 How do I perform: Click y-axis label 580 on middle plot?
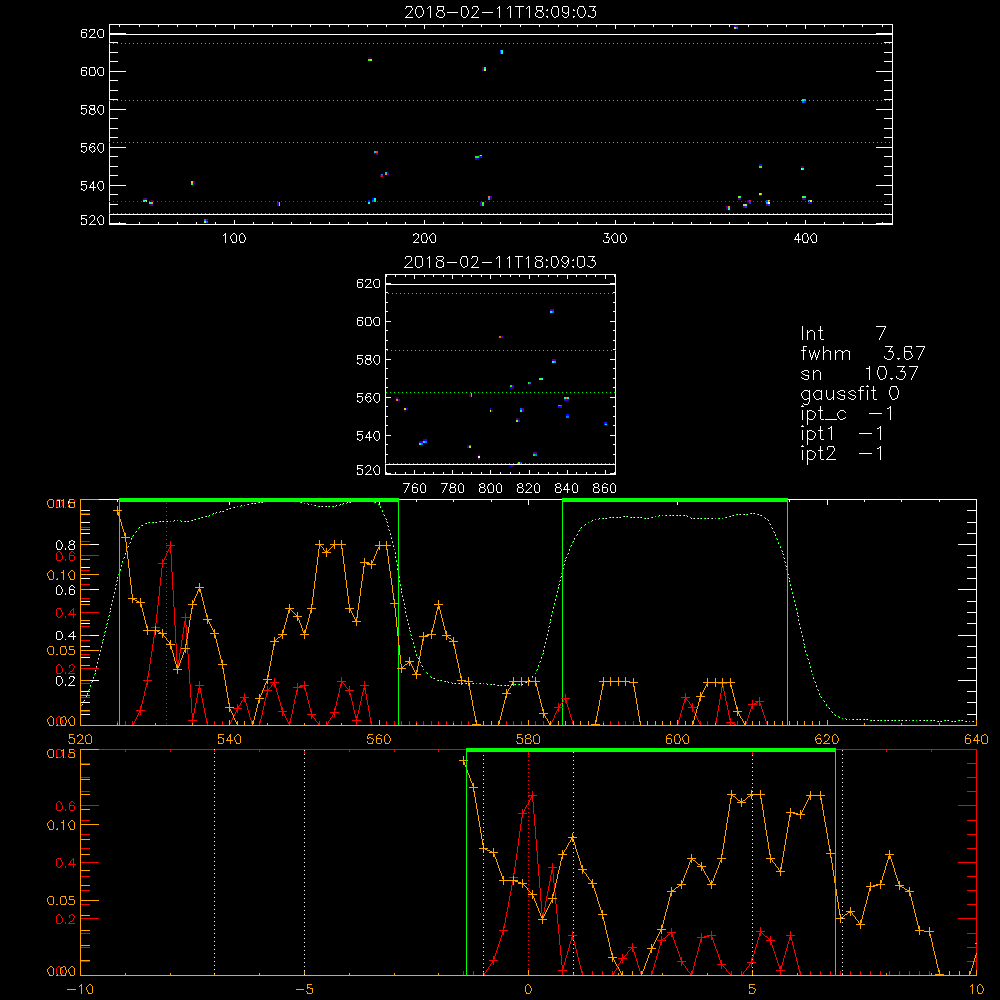click(368, 360)
